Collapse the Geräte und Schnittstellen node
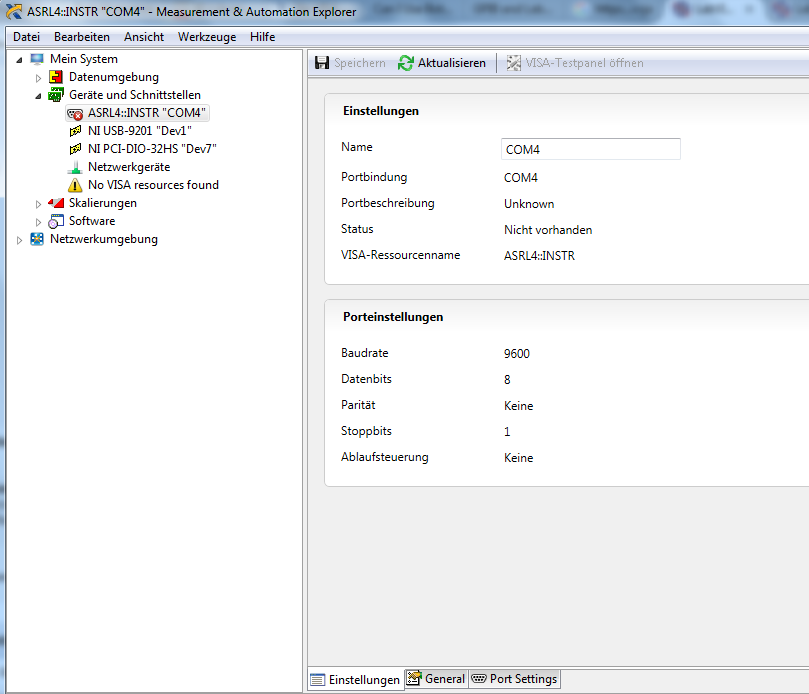The width and height of the screenshot is (809, 694). pos(38,96)
